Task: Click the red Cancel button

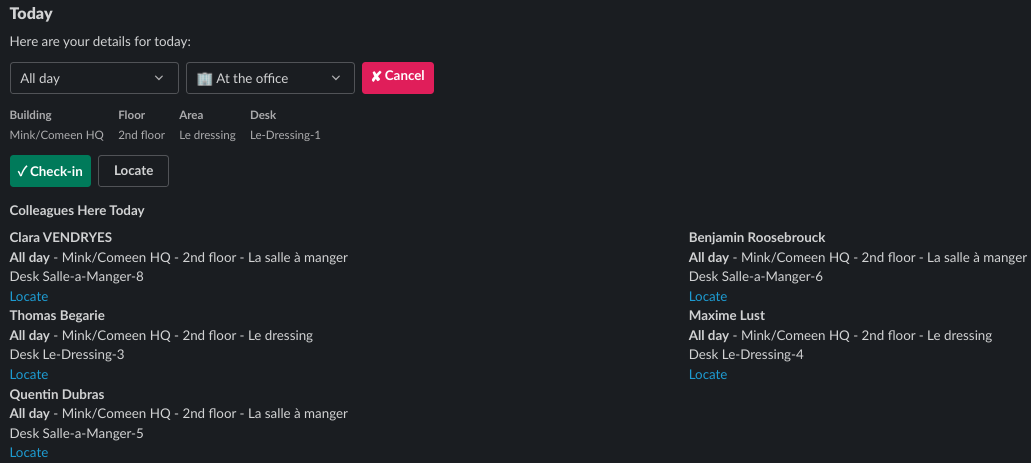Action: coord(398,78)
